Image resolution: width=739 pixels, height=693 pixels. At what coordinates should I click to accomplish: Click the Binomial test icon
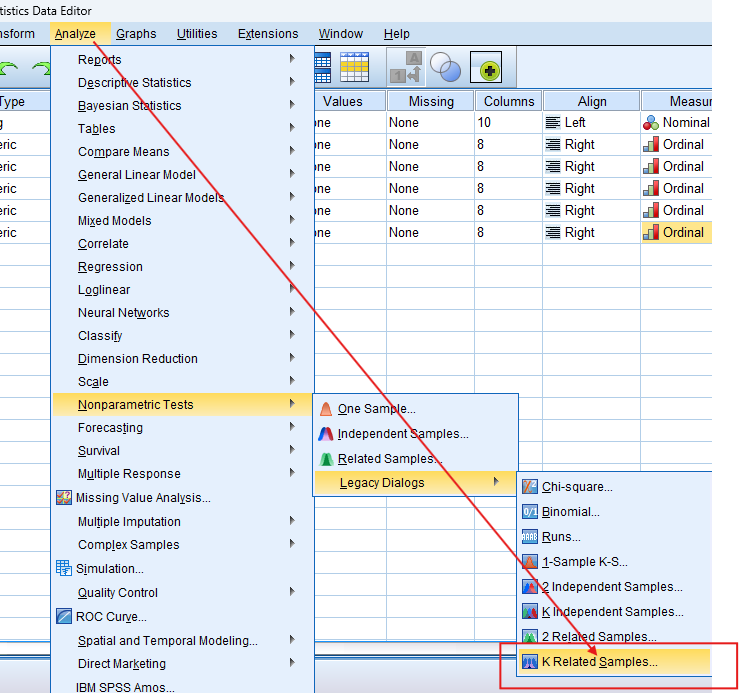(530, 512)
